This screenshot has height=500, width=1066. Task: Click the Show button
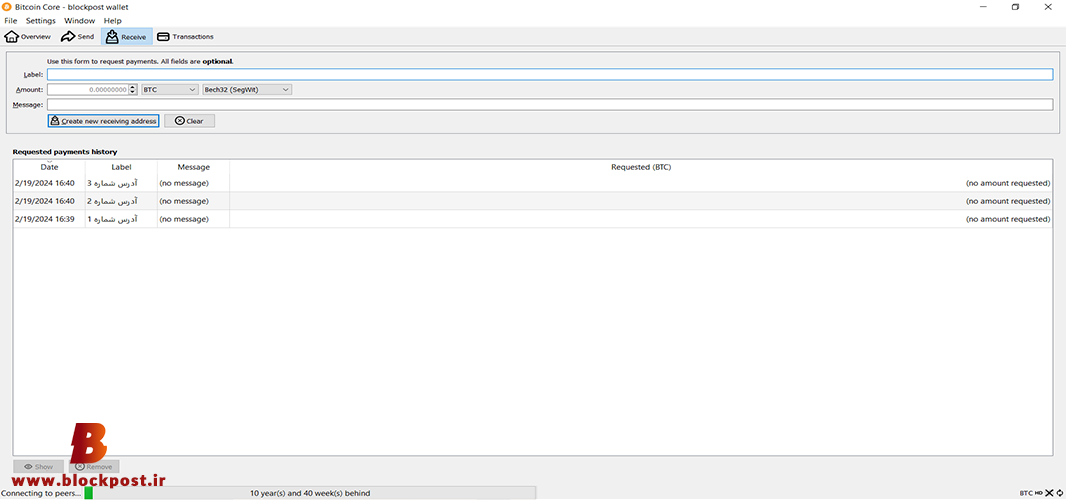pyautogui.click(x=39, y=467)
